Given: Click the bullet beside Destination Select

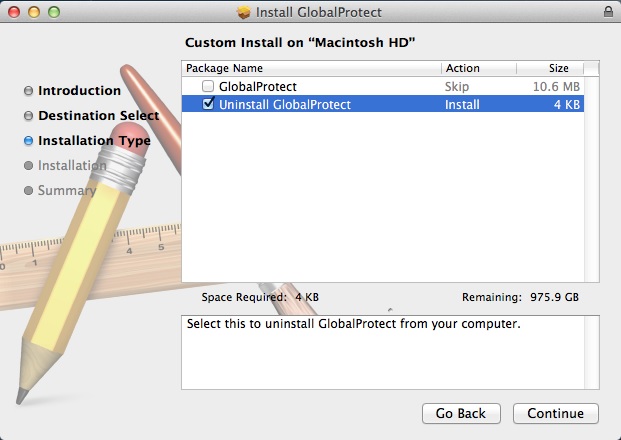Looking at the screenshot, I should click(29, 116).
